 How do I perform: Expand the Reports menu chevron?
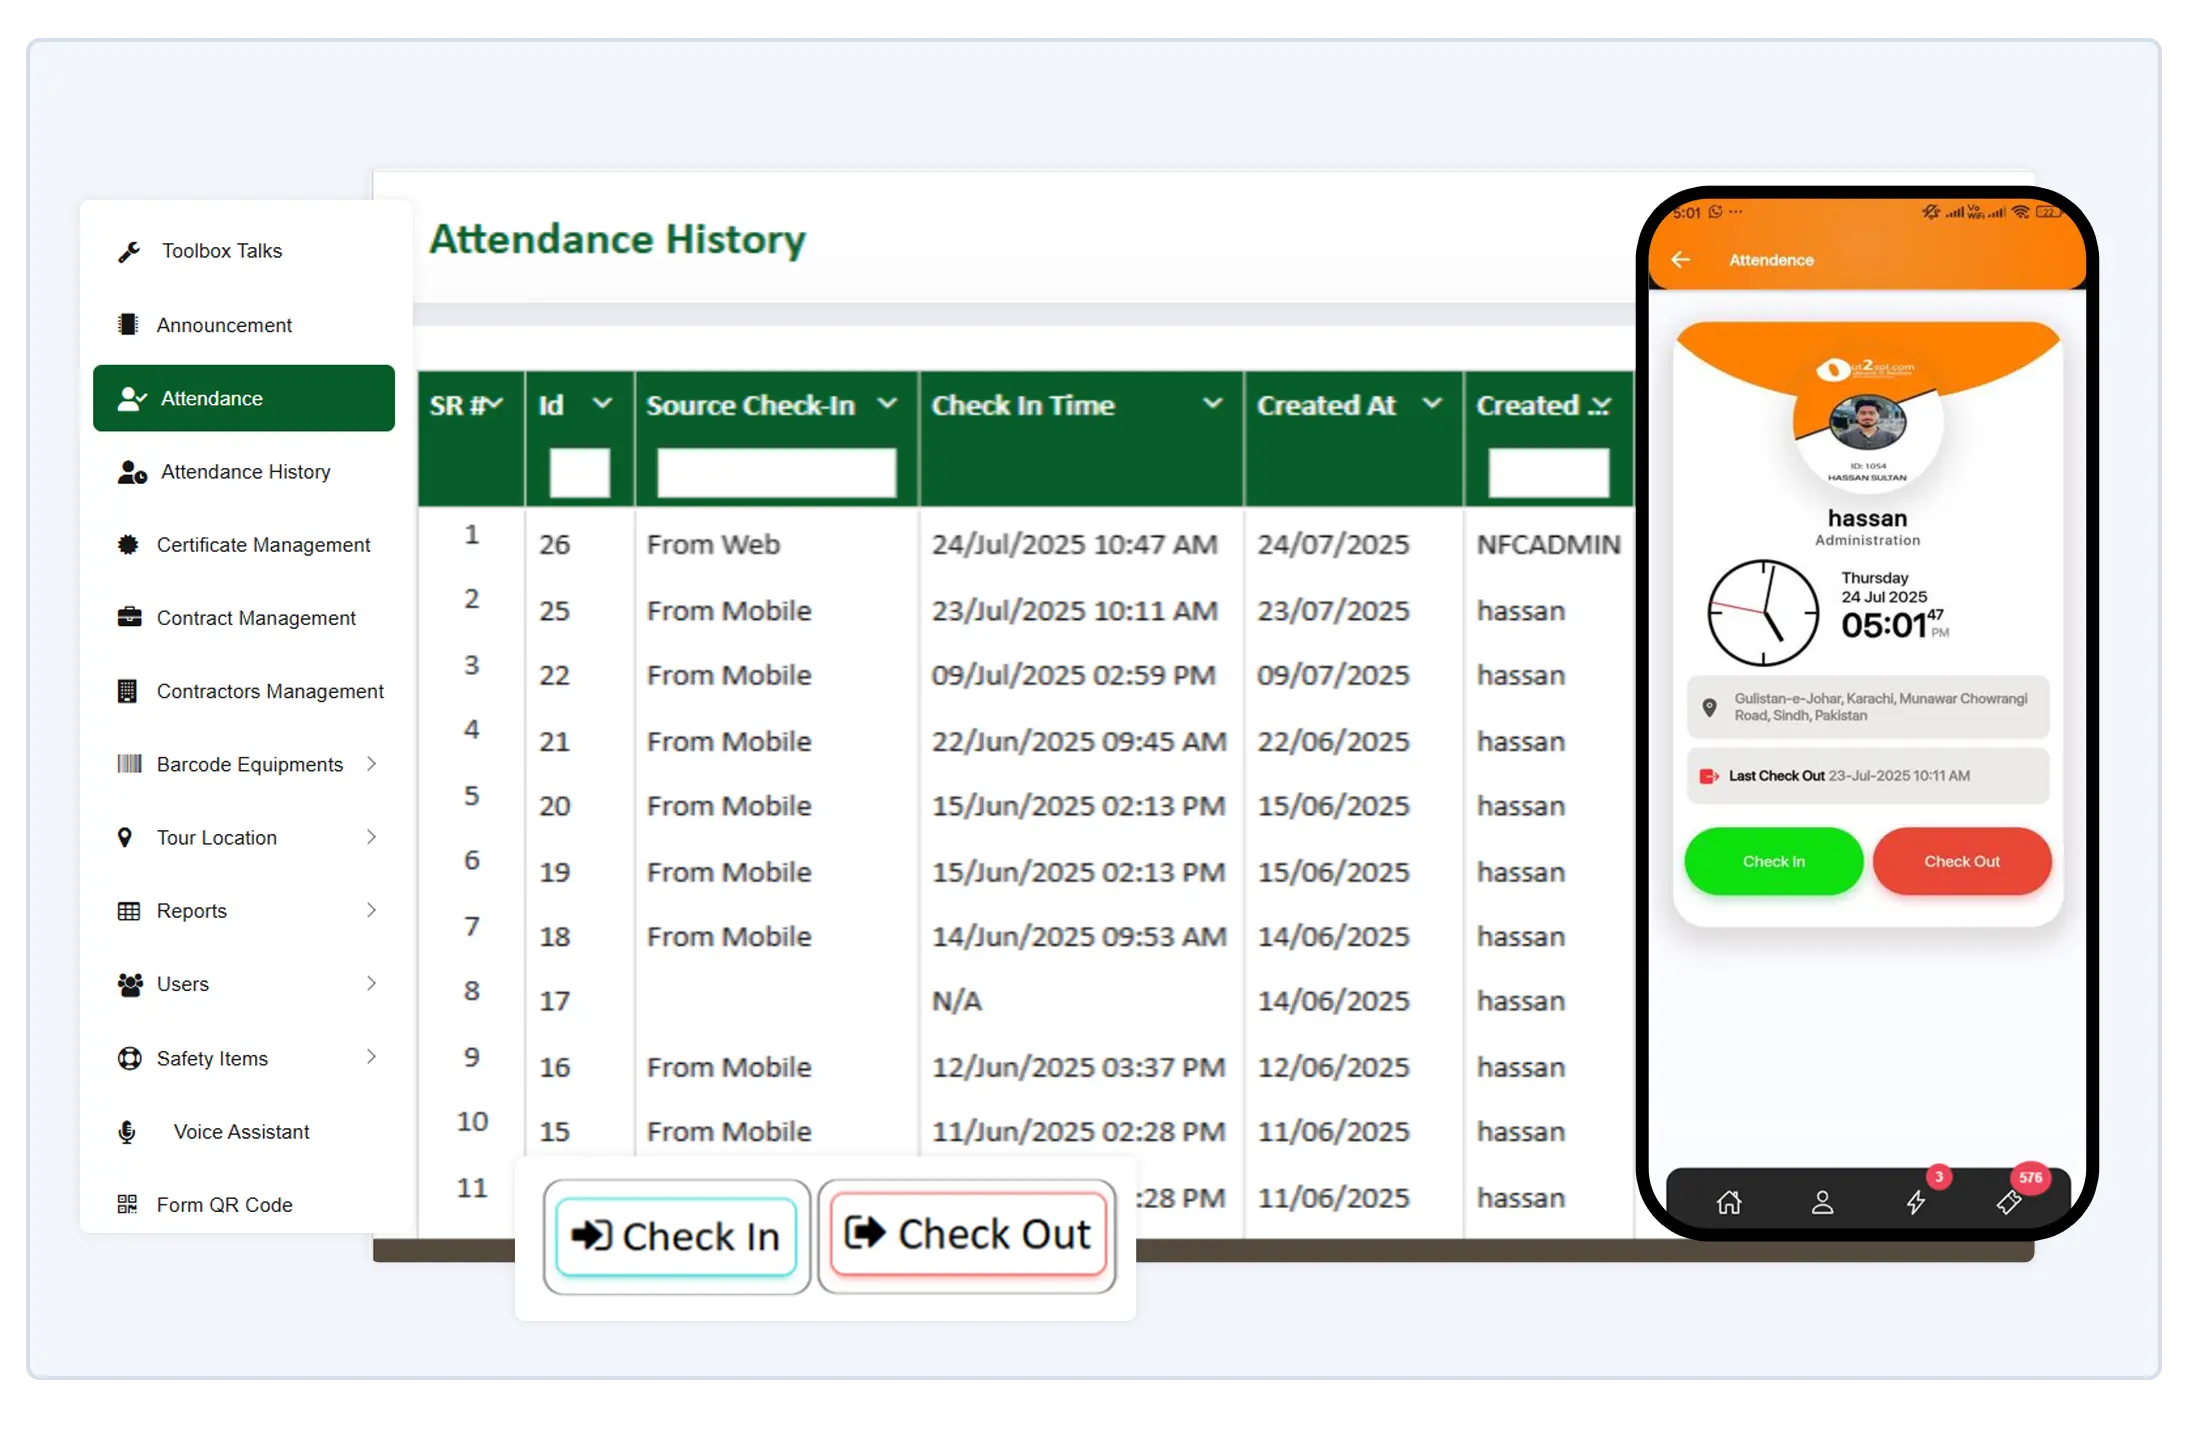click(x=371, y=910)
